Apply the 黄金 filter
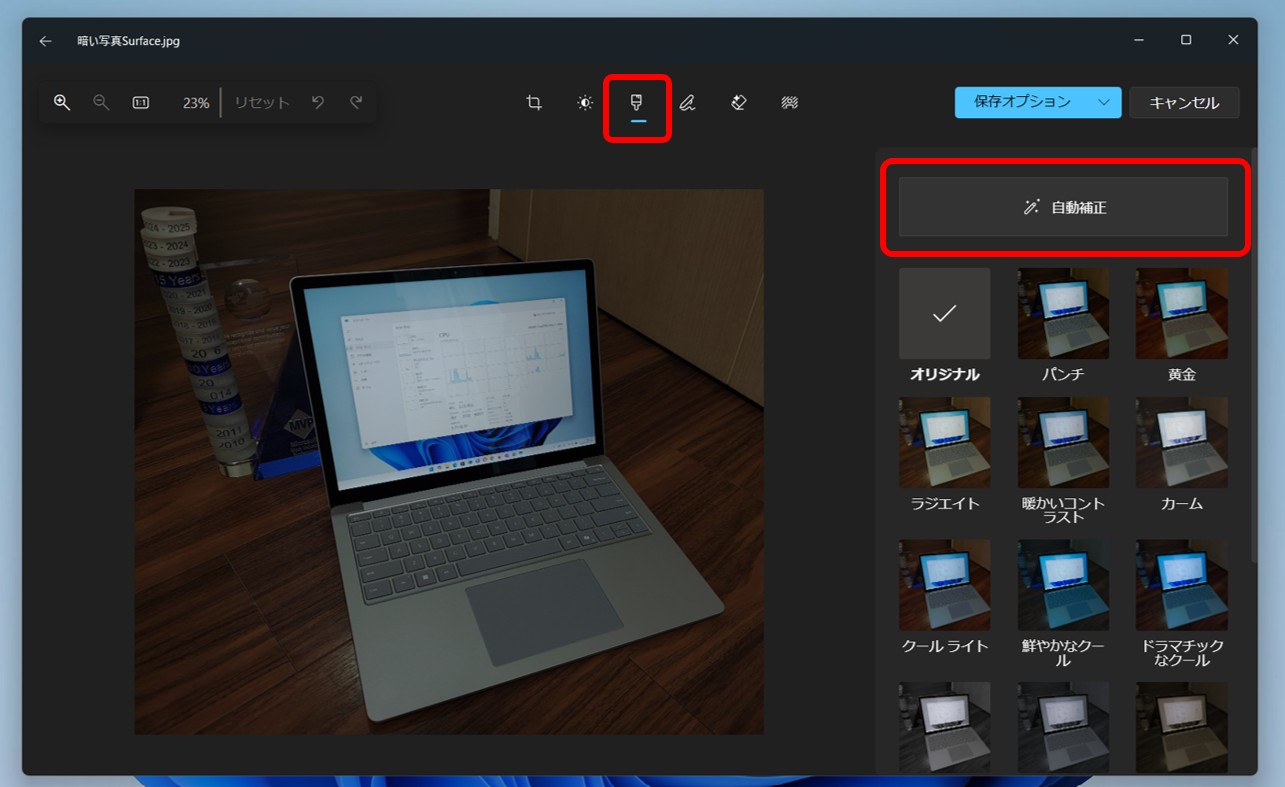This screenshot has height=787, width=1285. point(1181,314)
